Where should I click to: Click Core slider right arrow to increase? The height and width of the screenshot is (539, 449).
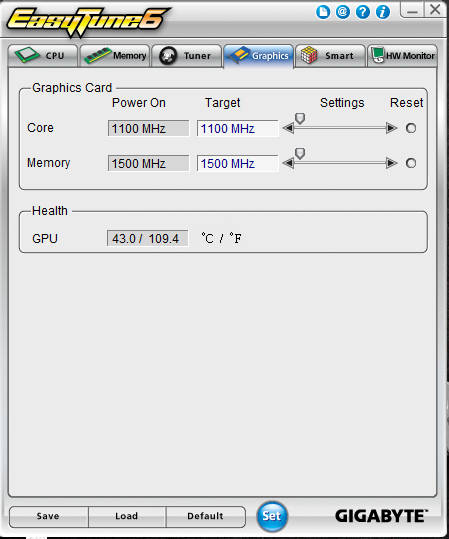(x=392, y=128)
